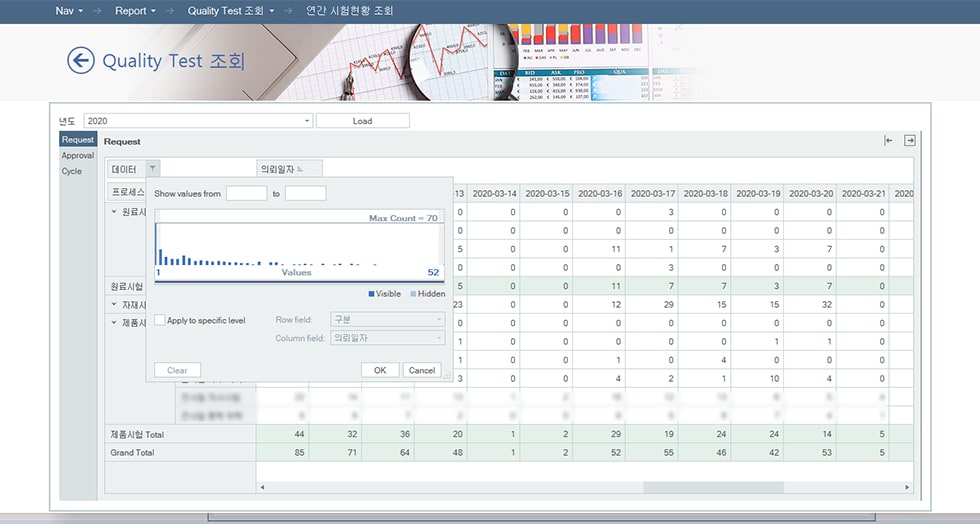The height and width of the screenshot is (524, 980).
Task: Click the filter funnel icon on 데이터 field
Action: coord(152,170)
